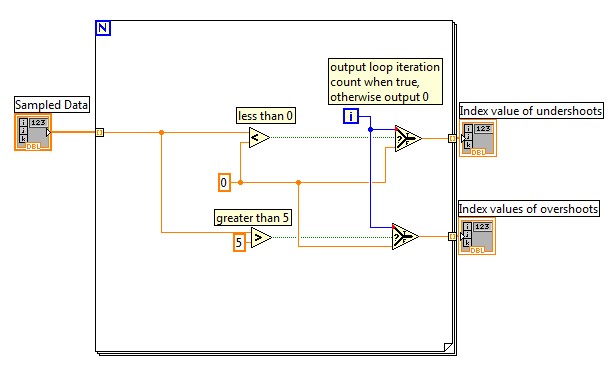Click the undershoots array indicator terminal
This screenshot has width=616, height=380.
[478, 138]
